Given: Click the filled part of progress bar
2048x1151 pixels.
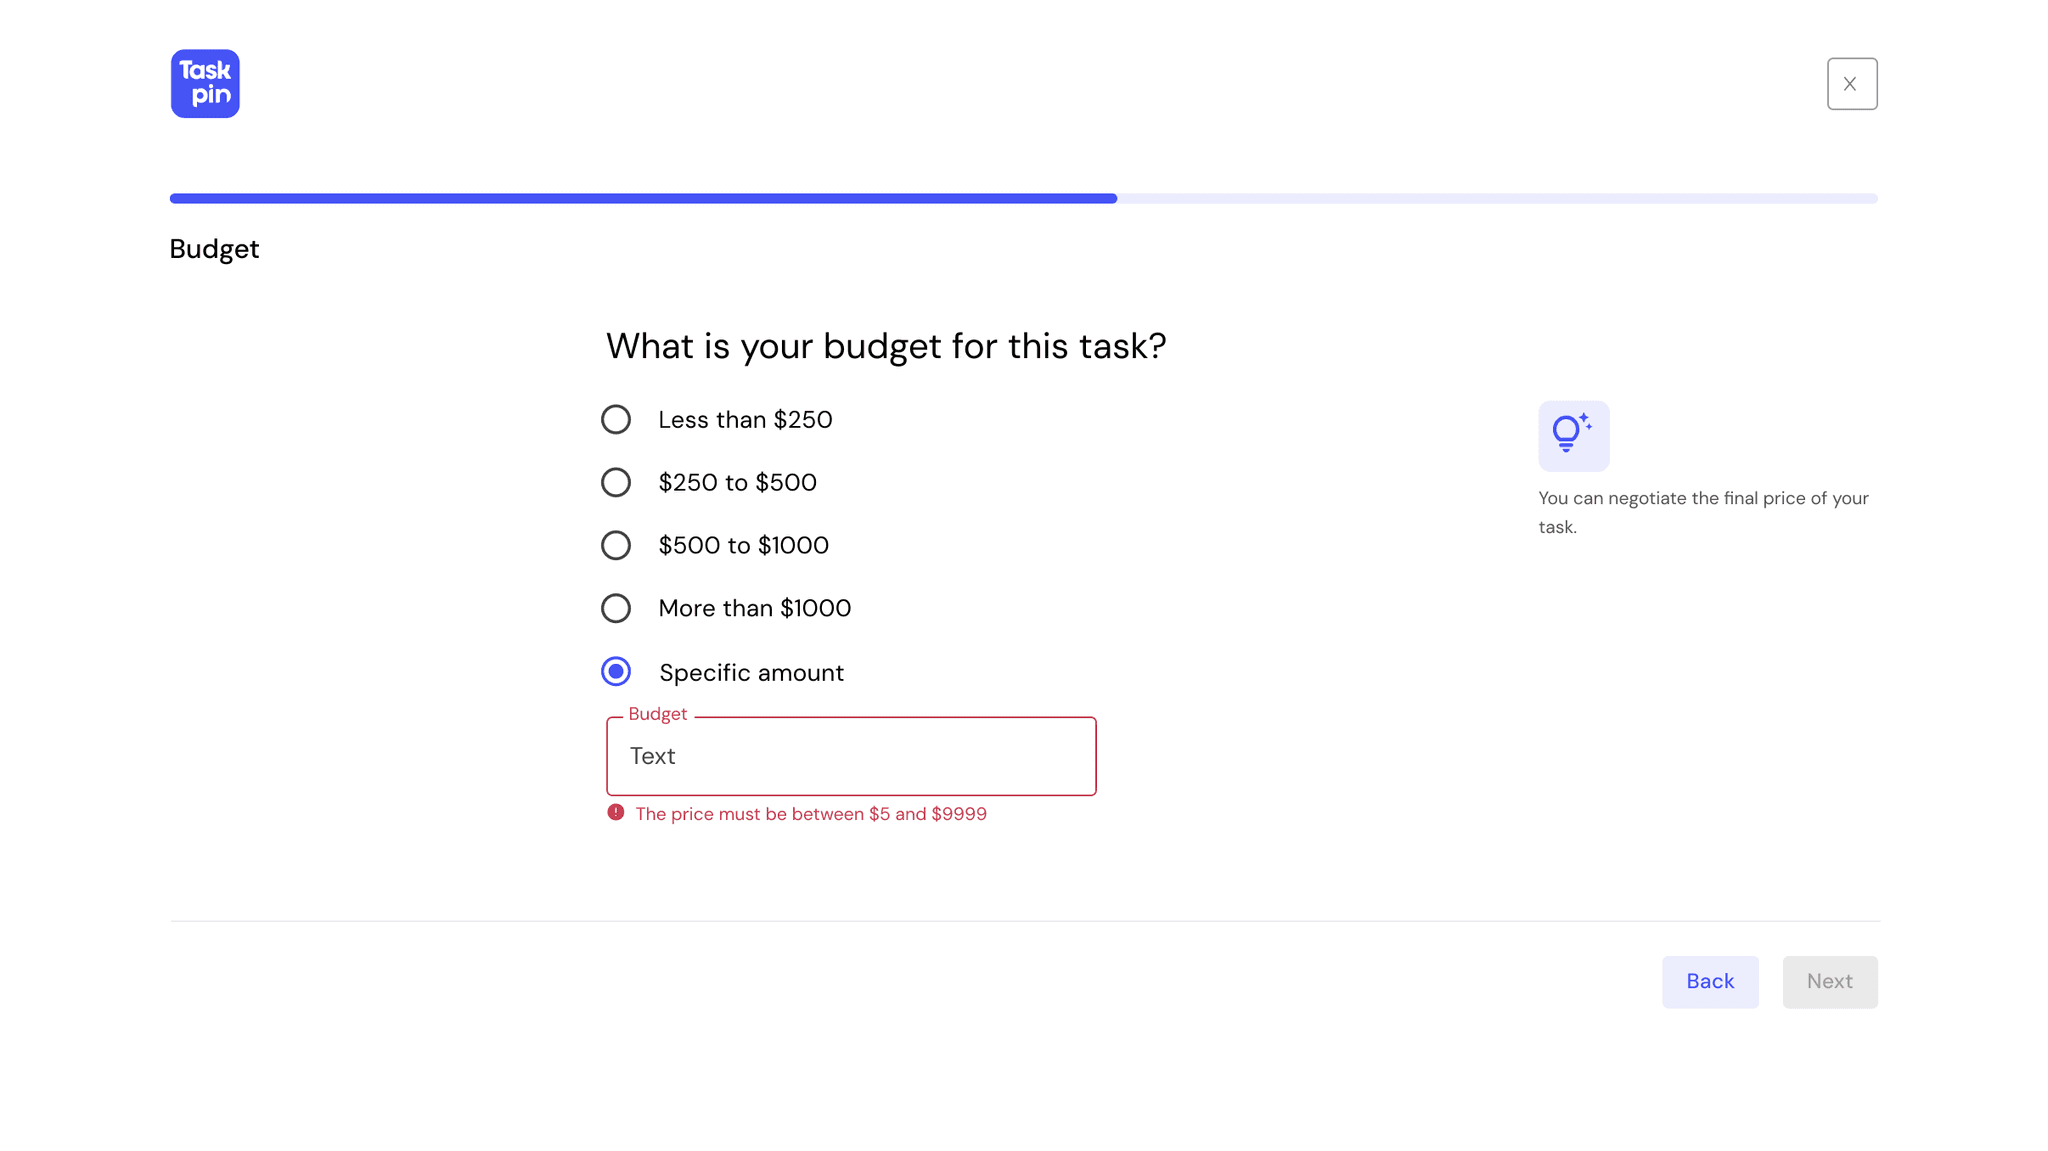Looking at the screenshot, I should [642, 198].
